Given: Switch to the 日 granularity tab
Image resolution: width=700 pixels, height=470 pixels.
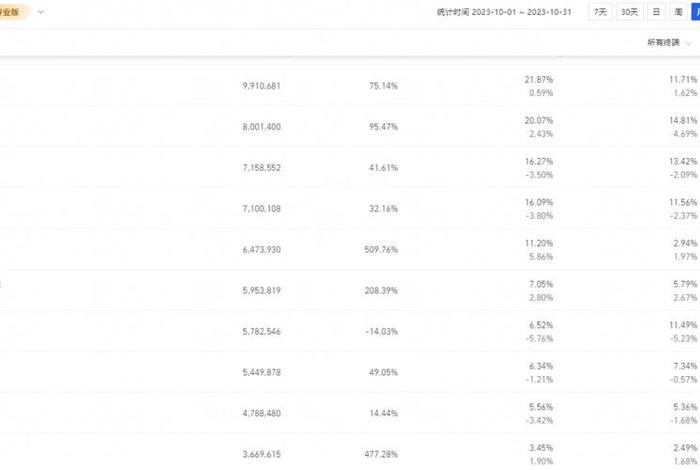Looking at the screenshot, I should (x=656, y=12).
